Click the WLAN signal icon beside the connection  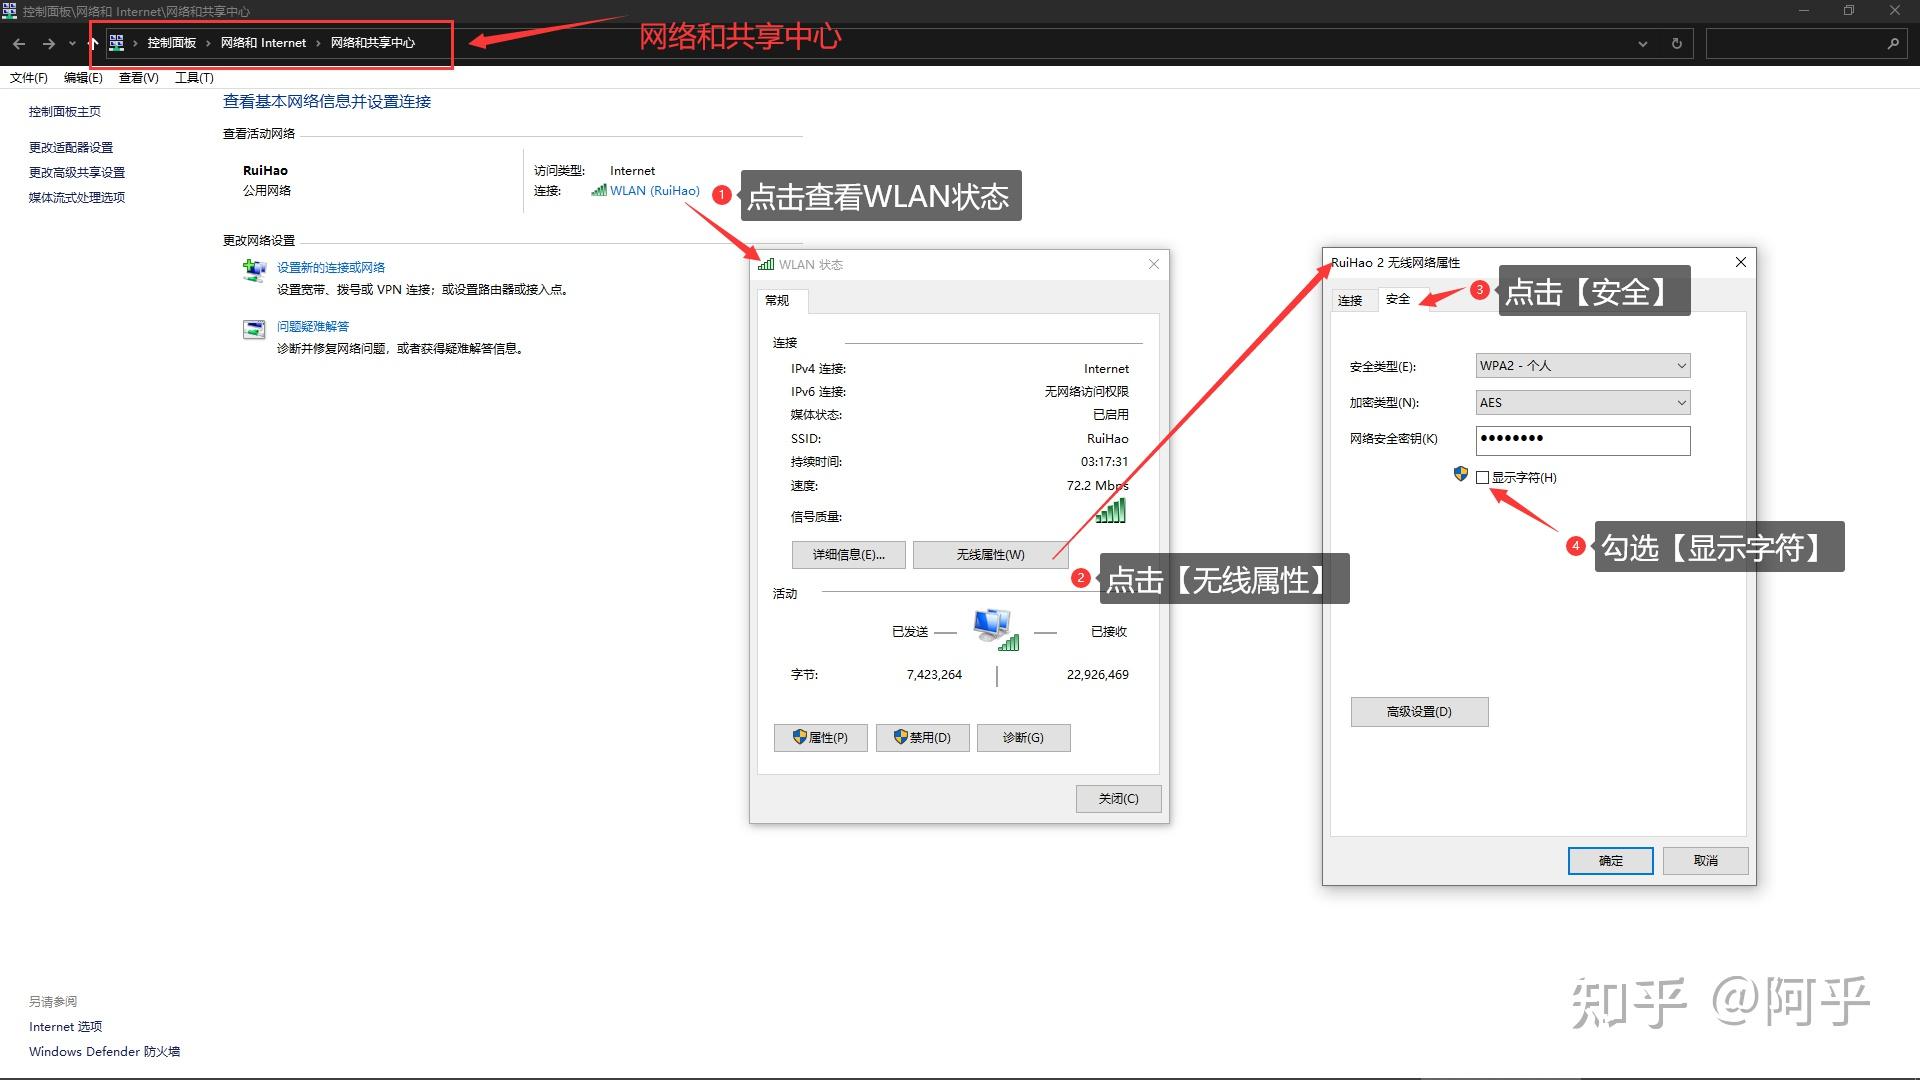(x=599, y=190)
